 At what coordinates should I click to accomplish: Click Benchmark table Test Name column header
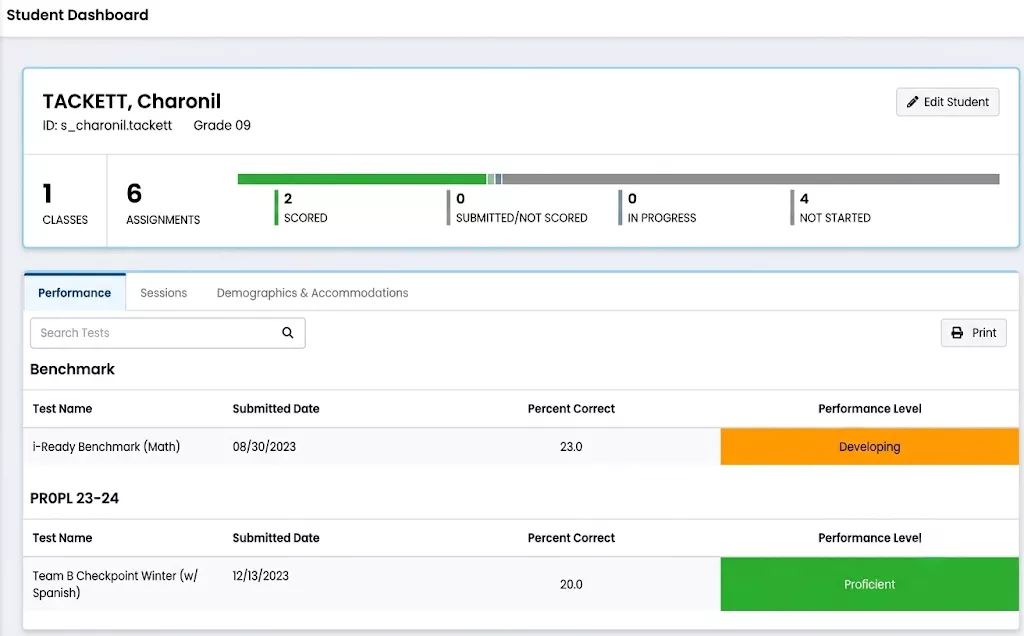point(62,409)
